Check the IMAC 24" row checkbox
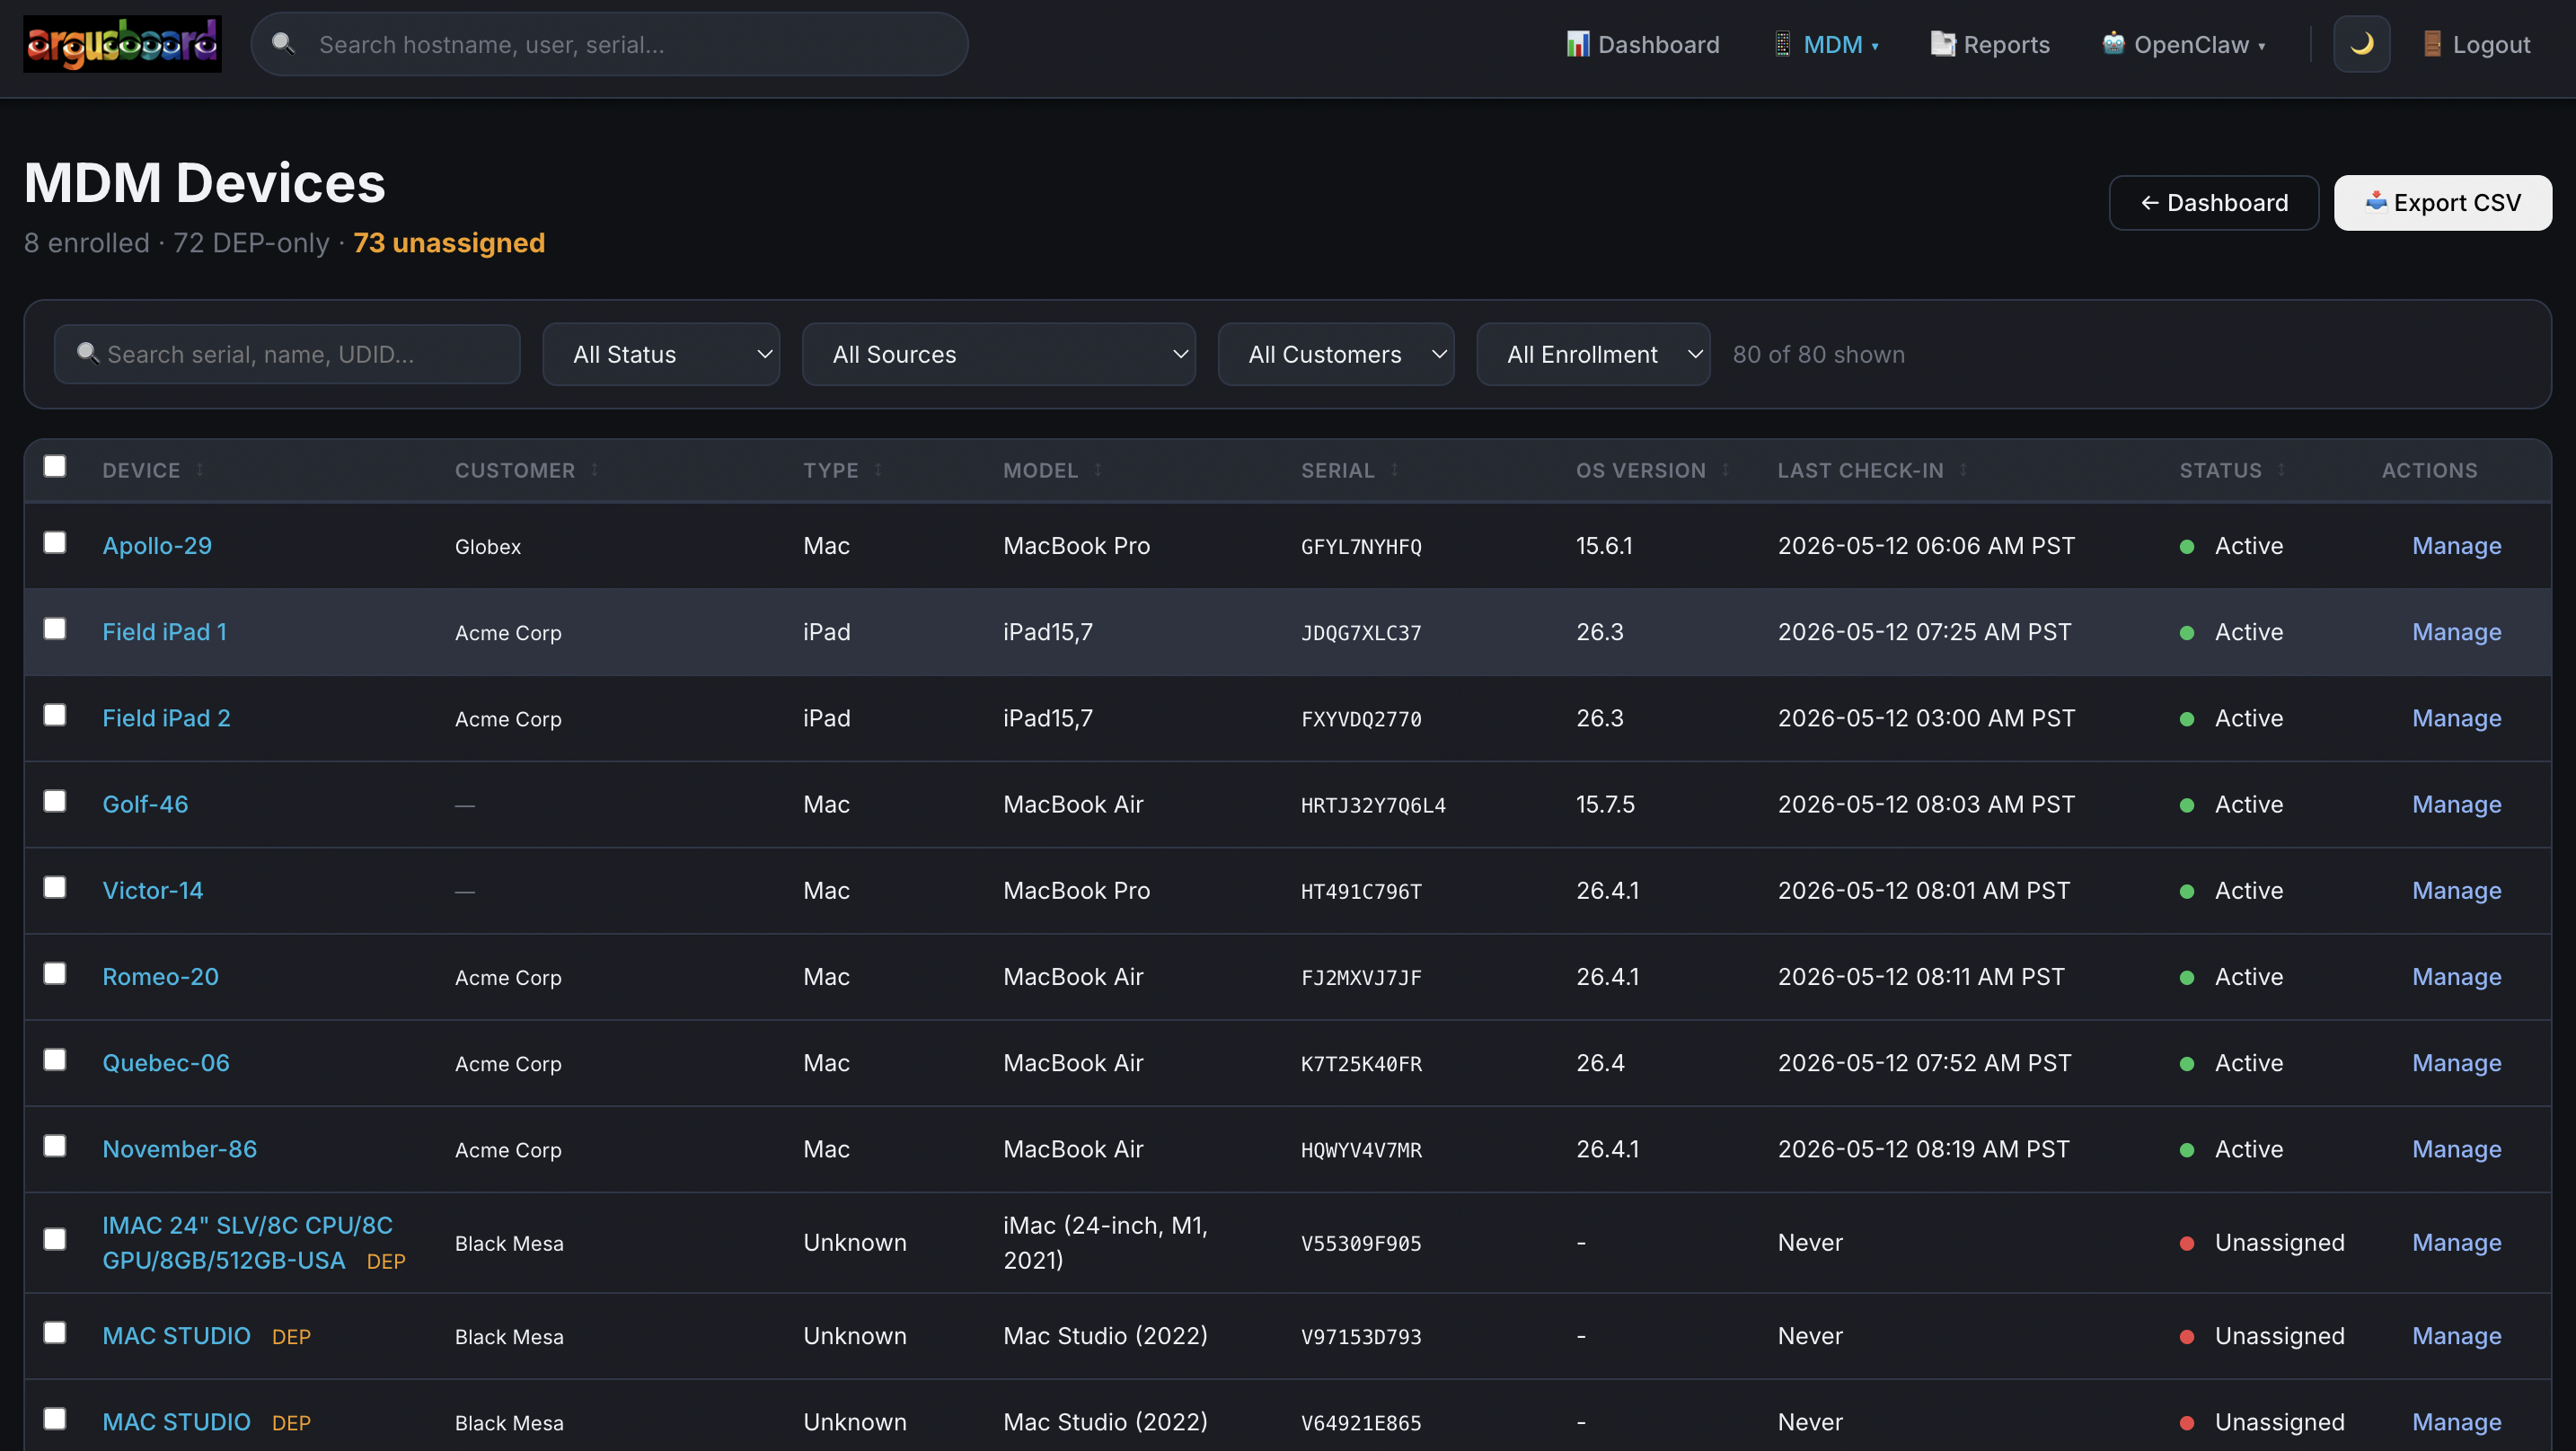 click(x=55, y=1239)
